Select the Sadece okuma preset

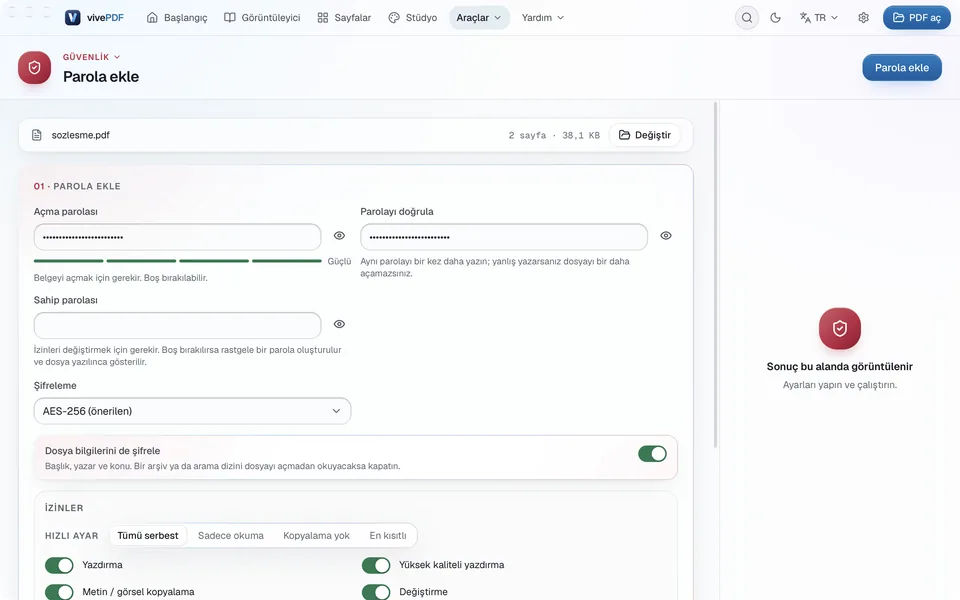(x=231, y=536)
